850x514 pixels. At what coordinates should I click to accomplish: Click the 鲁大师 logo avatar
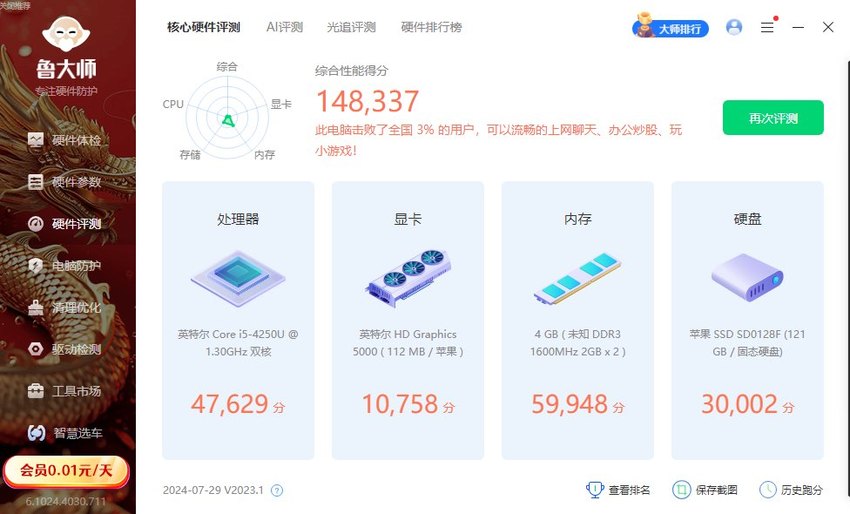[66, 34]
